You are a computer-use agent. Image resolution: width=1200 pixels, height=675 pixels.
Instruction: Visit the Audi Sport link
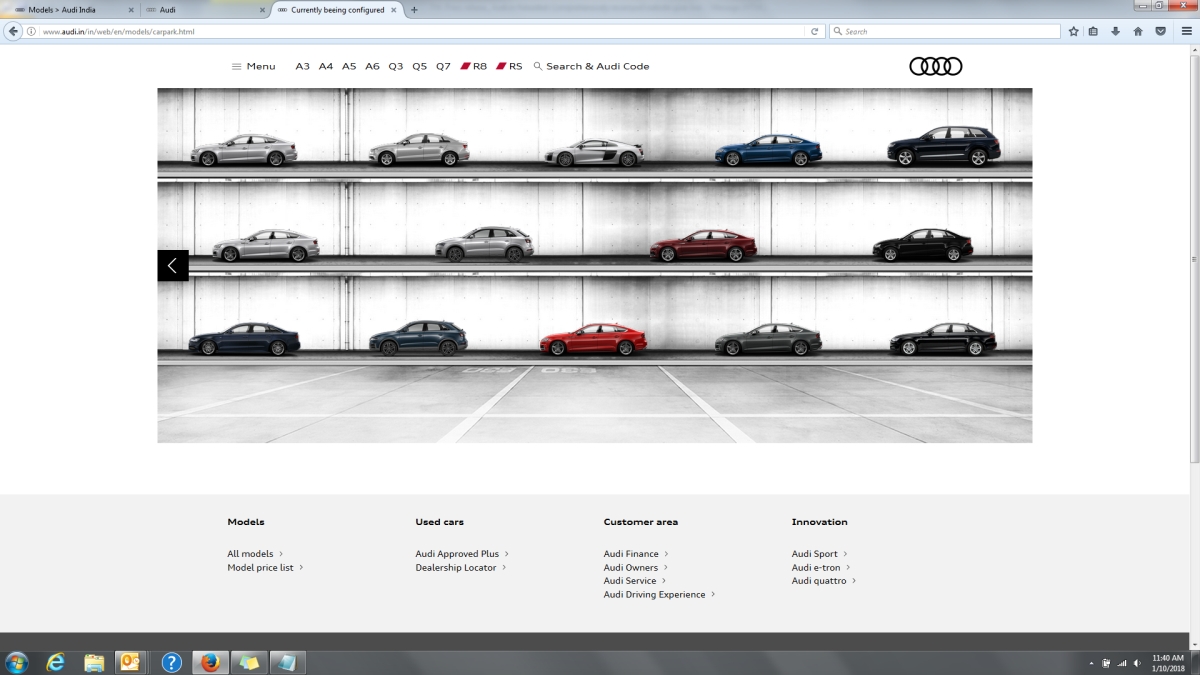(x=819, y=554)
